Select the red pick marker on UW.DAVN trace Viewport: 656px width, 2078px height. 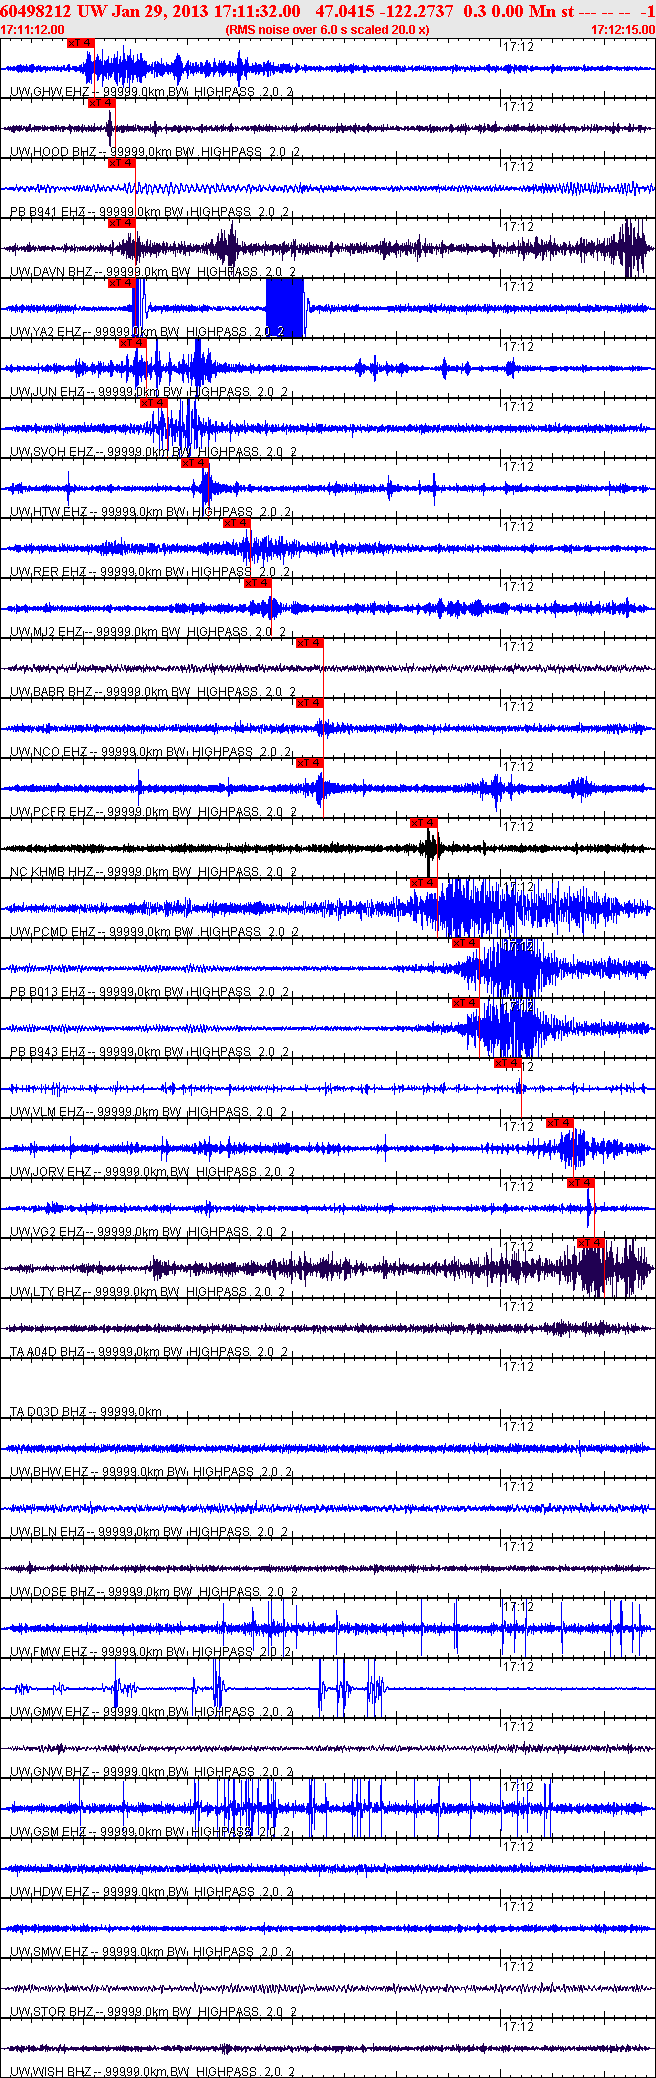pyautogui.click(x=121, y=223)
